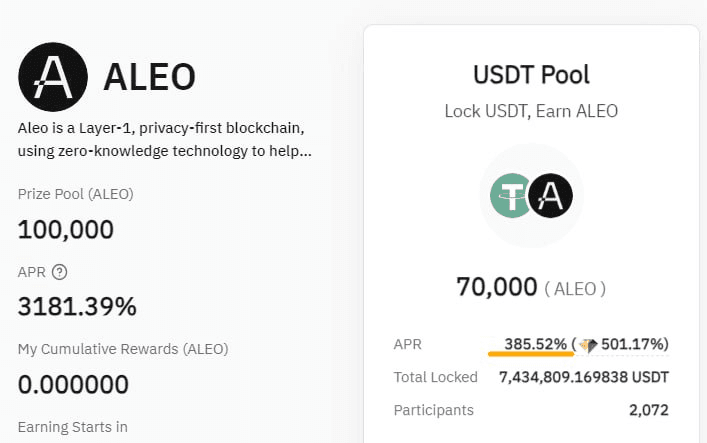This screenshot has width=707, height=443.
Task: Click the Earning Starts in label
Action: [73, 427]
